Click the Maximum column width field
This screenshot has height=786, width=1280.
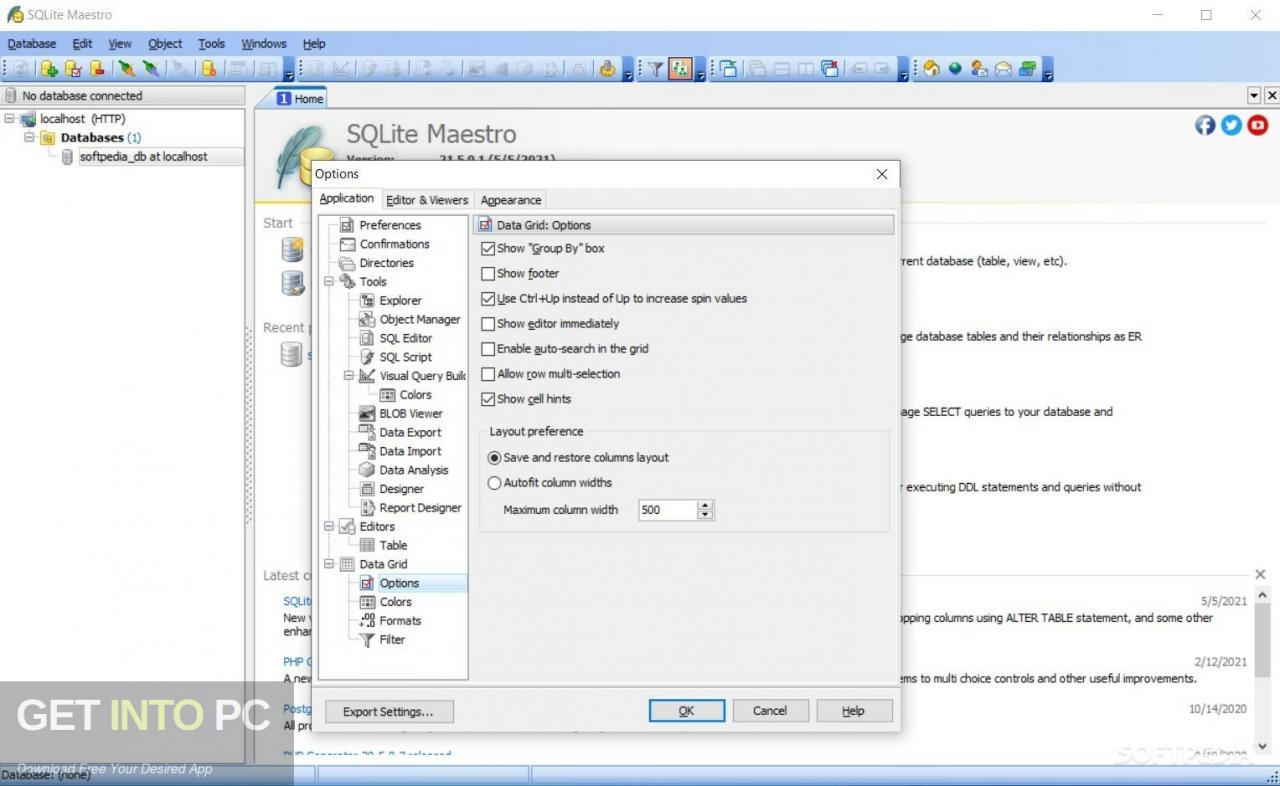point(667,510)
